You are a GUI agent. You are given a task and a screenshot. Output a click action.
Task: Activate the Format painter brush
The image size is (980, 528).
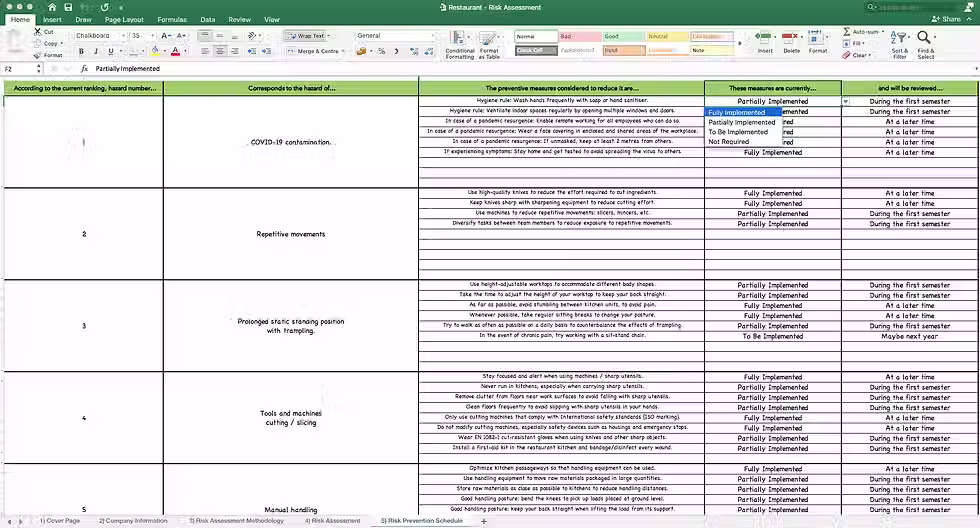(x=38, y=55)
